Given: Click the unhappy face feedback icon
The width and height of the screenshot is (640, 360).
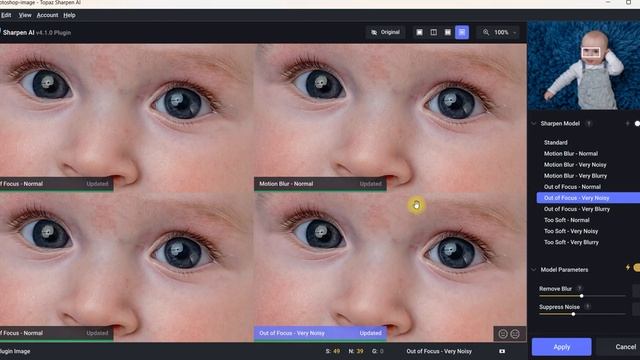Looking at the screenshot, I should [503, 334].
